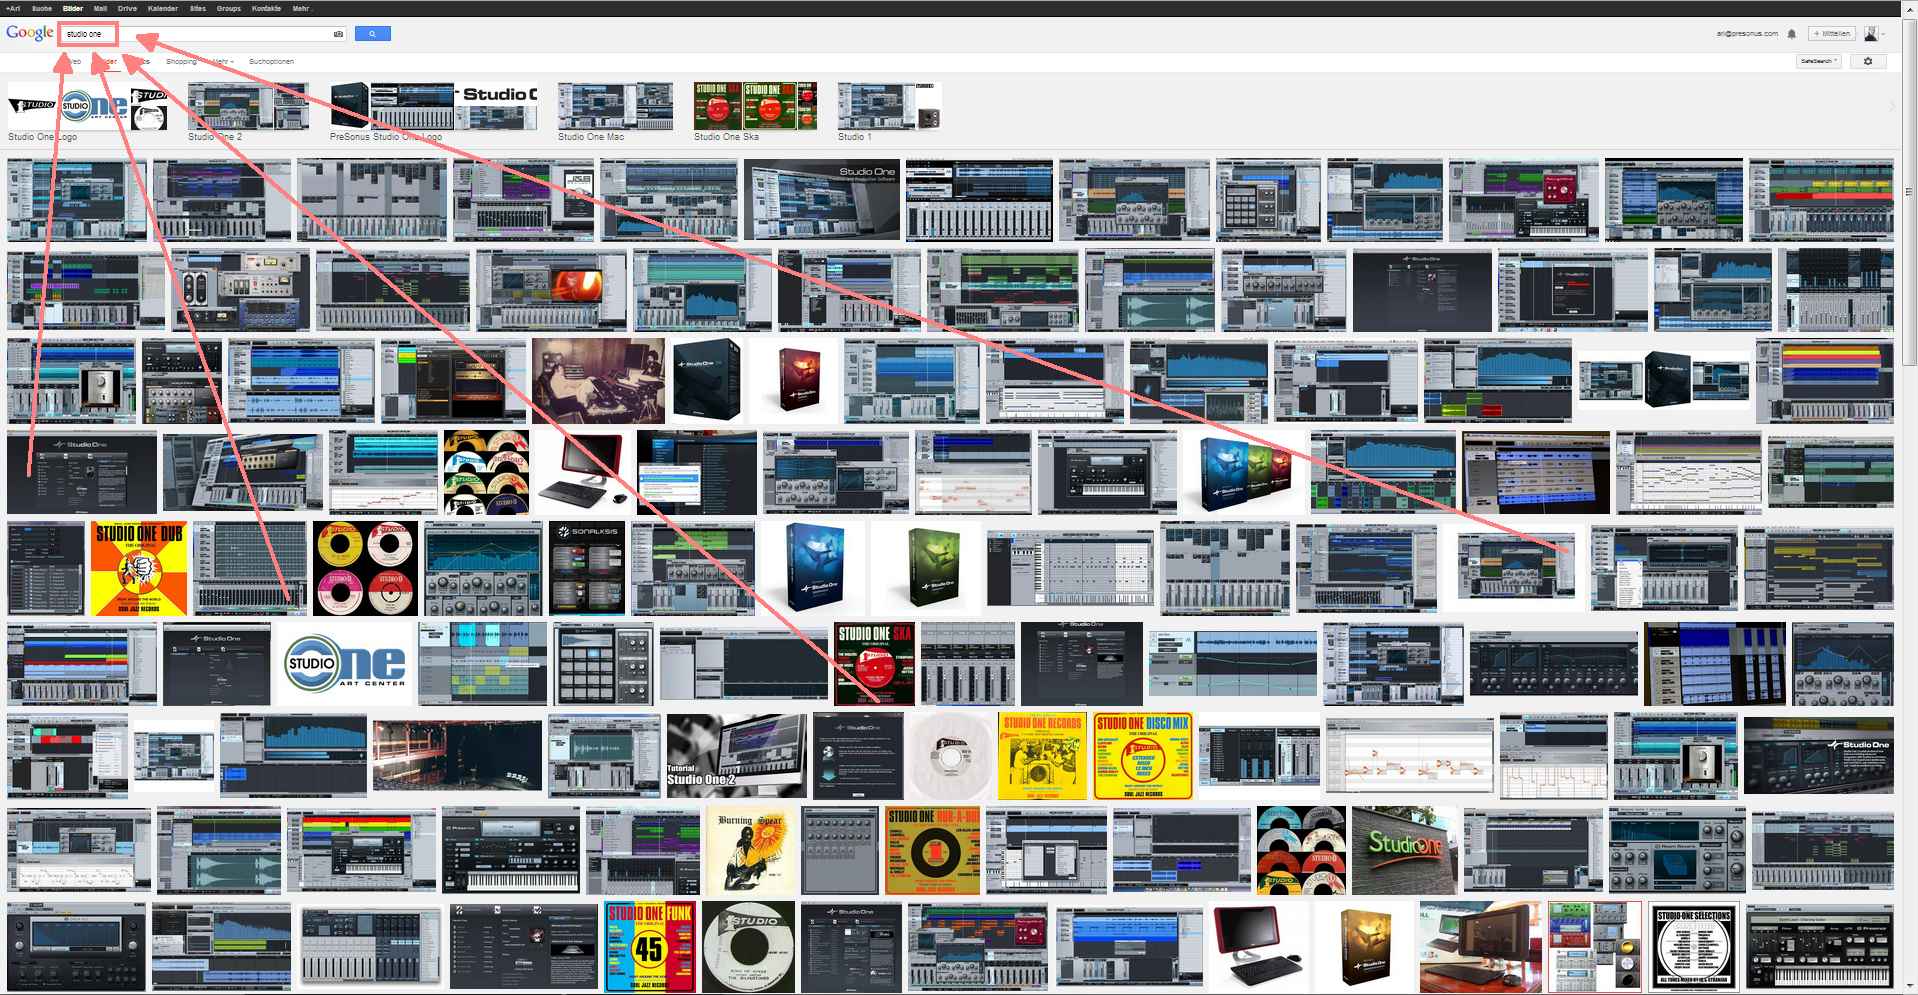
Task: Open Sites in the top bar
Action: [x=198, y=8]
